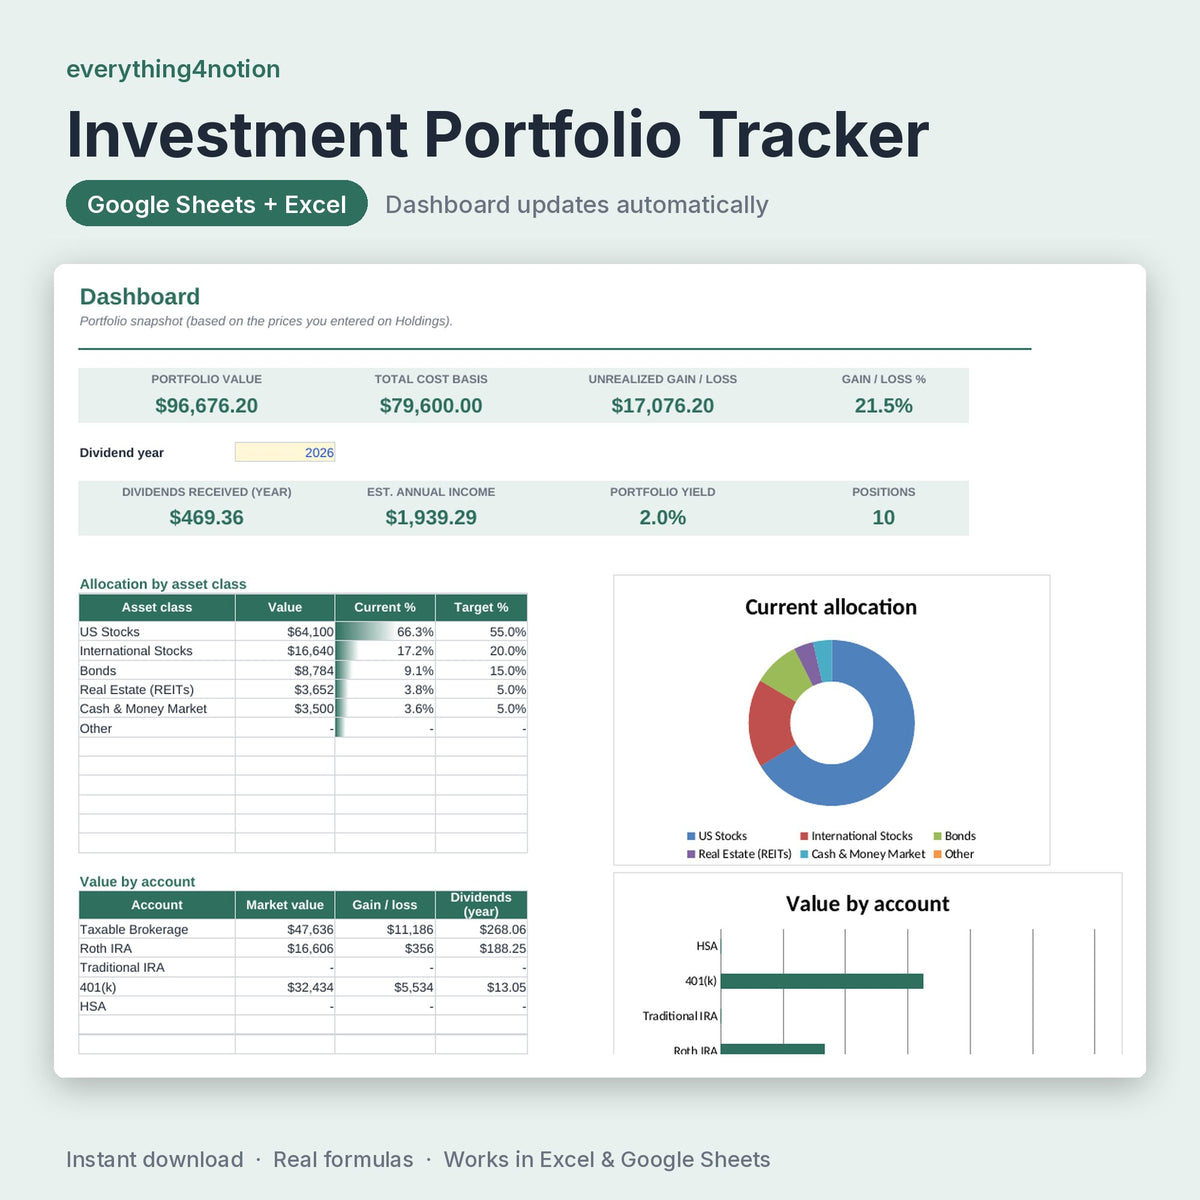Click the Portfolio Value figure $96,676.20
The height and width of the screenshot is (1200, 1200).
[x=206, y=406]
